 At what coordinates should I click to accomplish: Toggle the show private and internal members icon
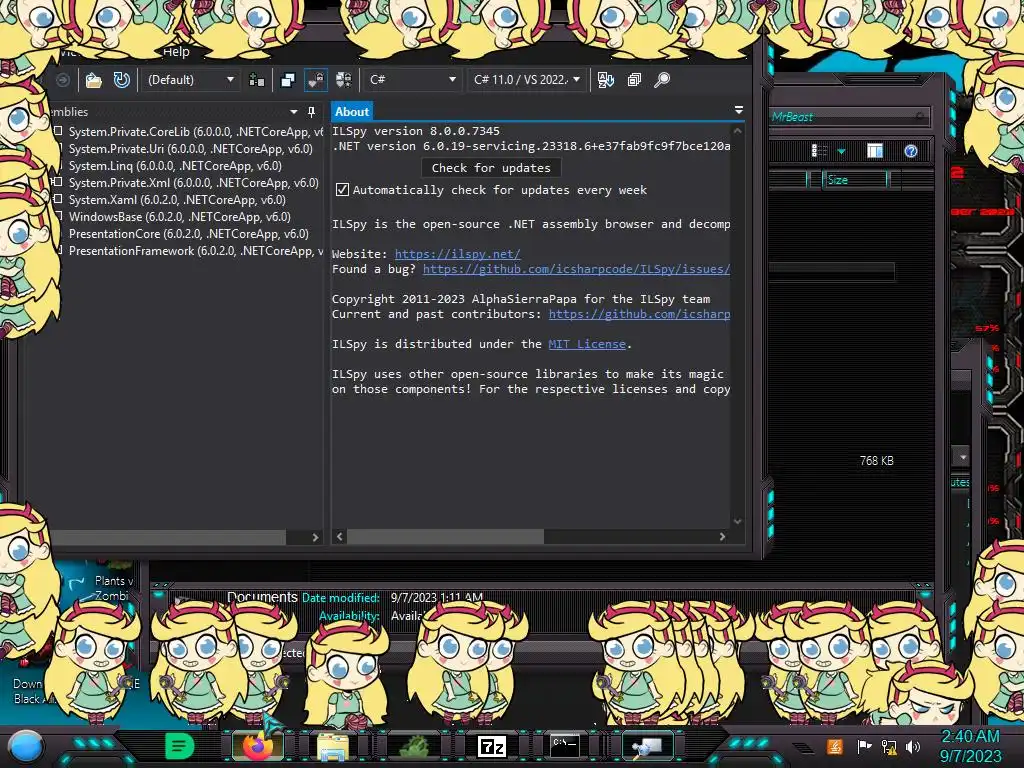(x=316, y=80)
